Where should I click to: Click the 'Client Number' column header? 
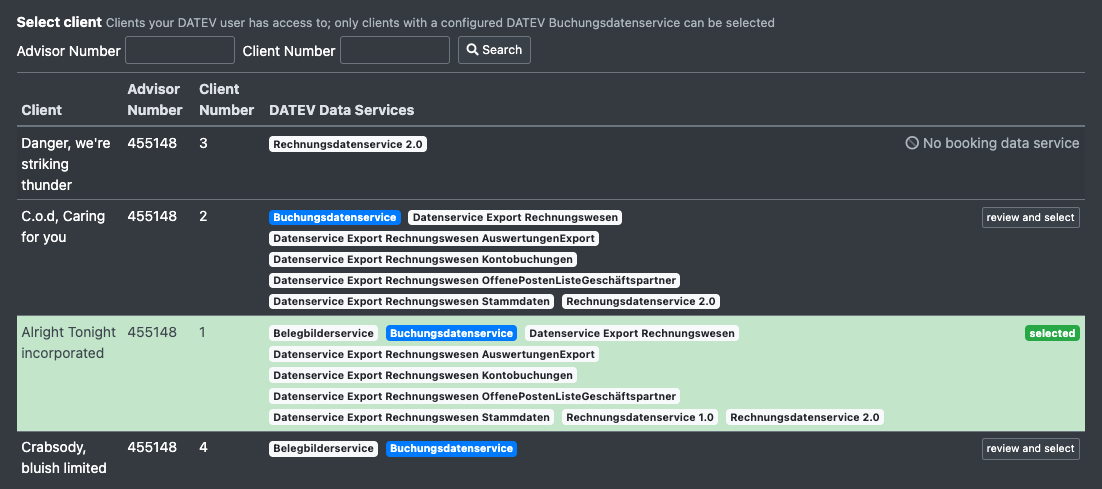[x=226, y=100]
